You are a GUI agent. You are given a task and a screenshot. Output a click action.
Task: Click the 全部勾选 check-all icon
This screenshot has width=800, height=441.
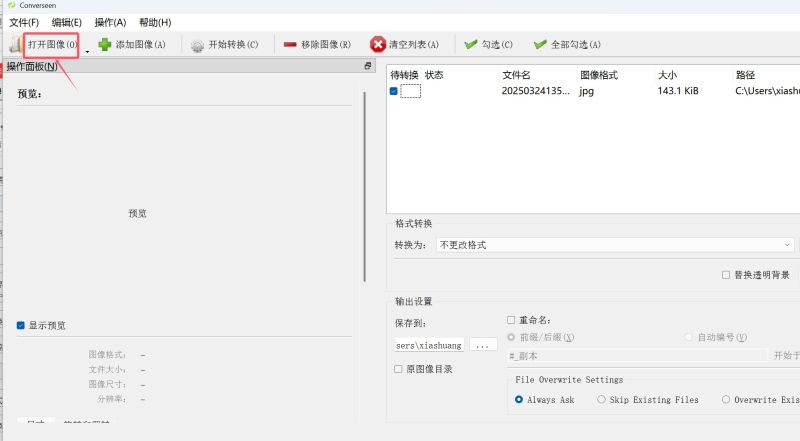point(540,44)
